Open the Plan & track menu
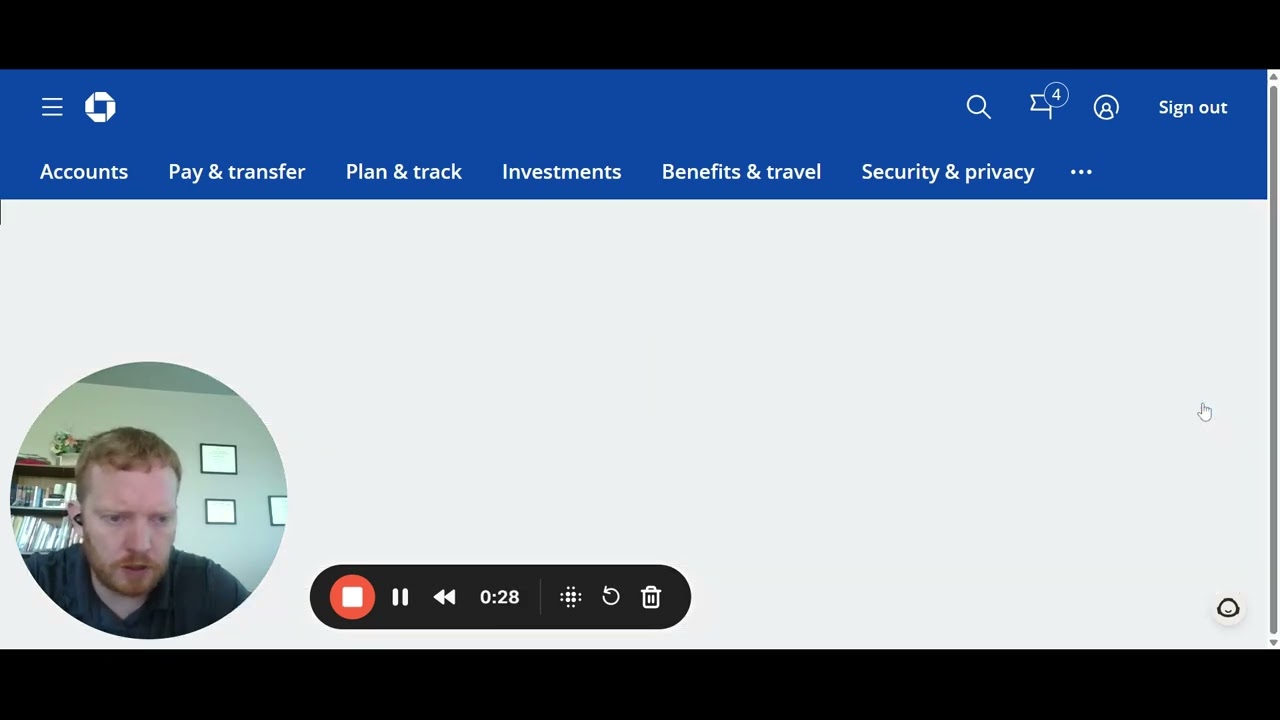This screenshot has height=720, width=1280. point(404,172)
